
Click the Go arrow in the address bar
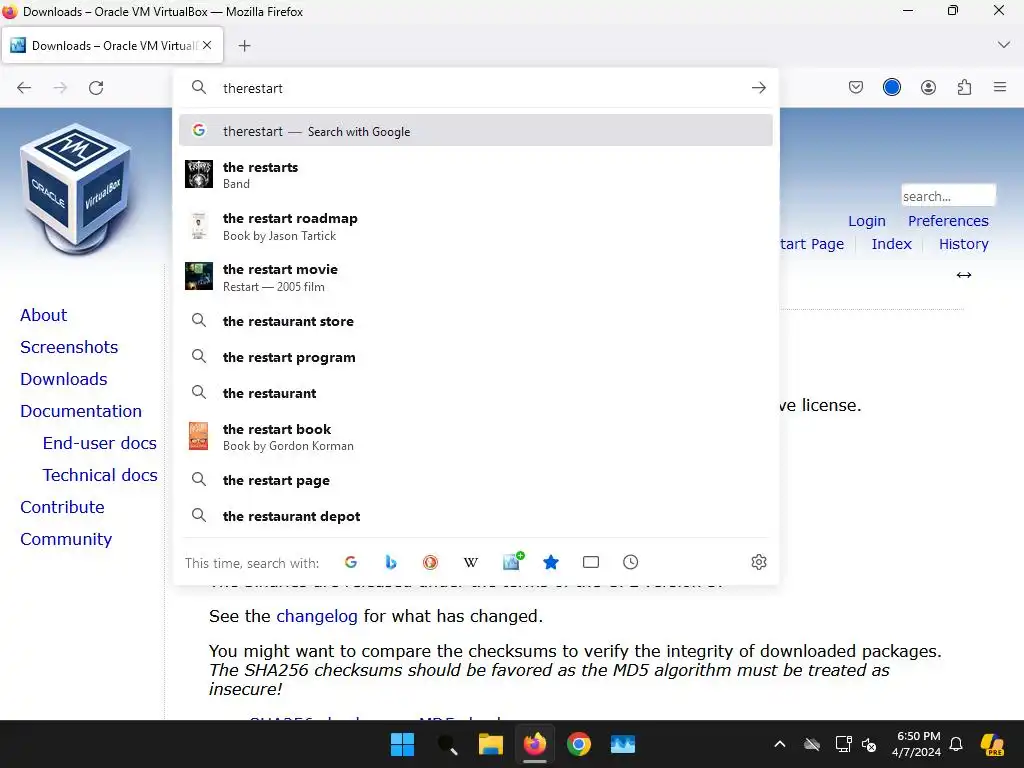(758, 88)
